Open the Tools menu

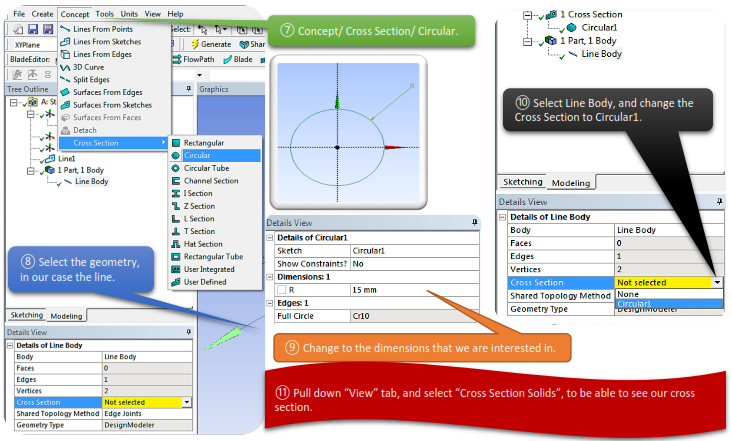(x=105, y=14)
